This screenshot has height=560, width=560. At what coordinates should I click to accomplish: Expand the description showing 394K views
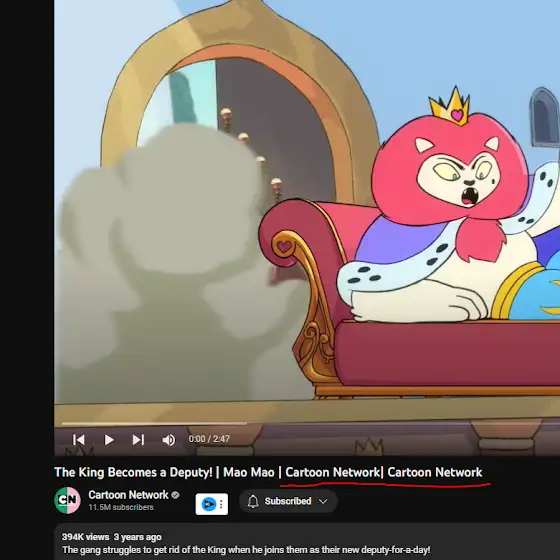coord(307,542)
